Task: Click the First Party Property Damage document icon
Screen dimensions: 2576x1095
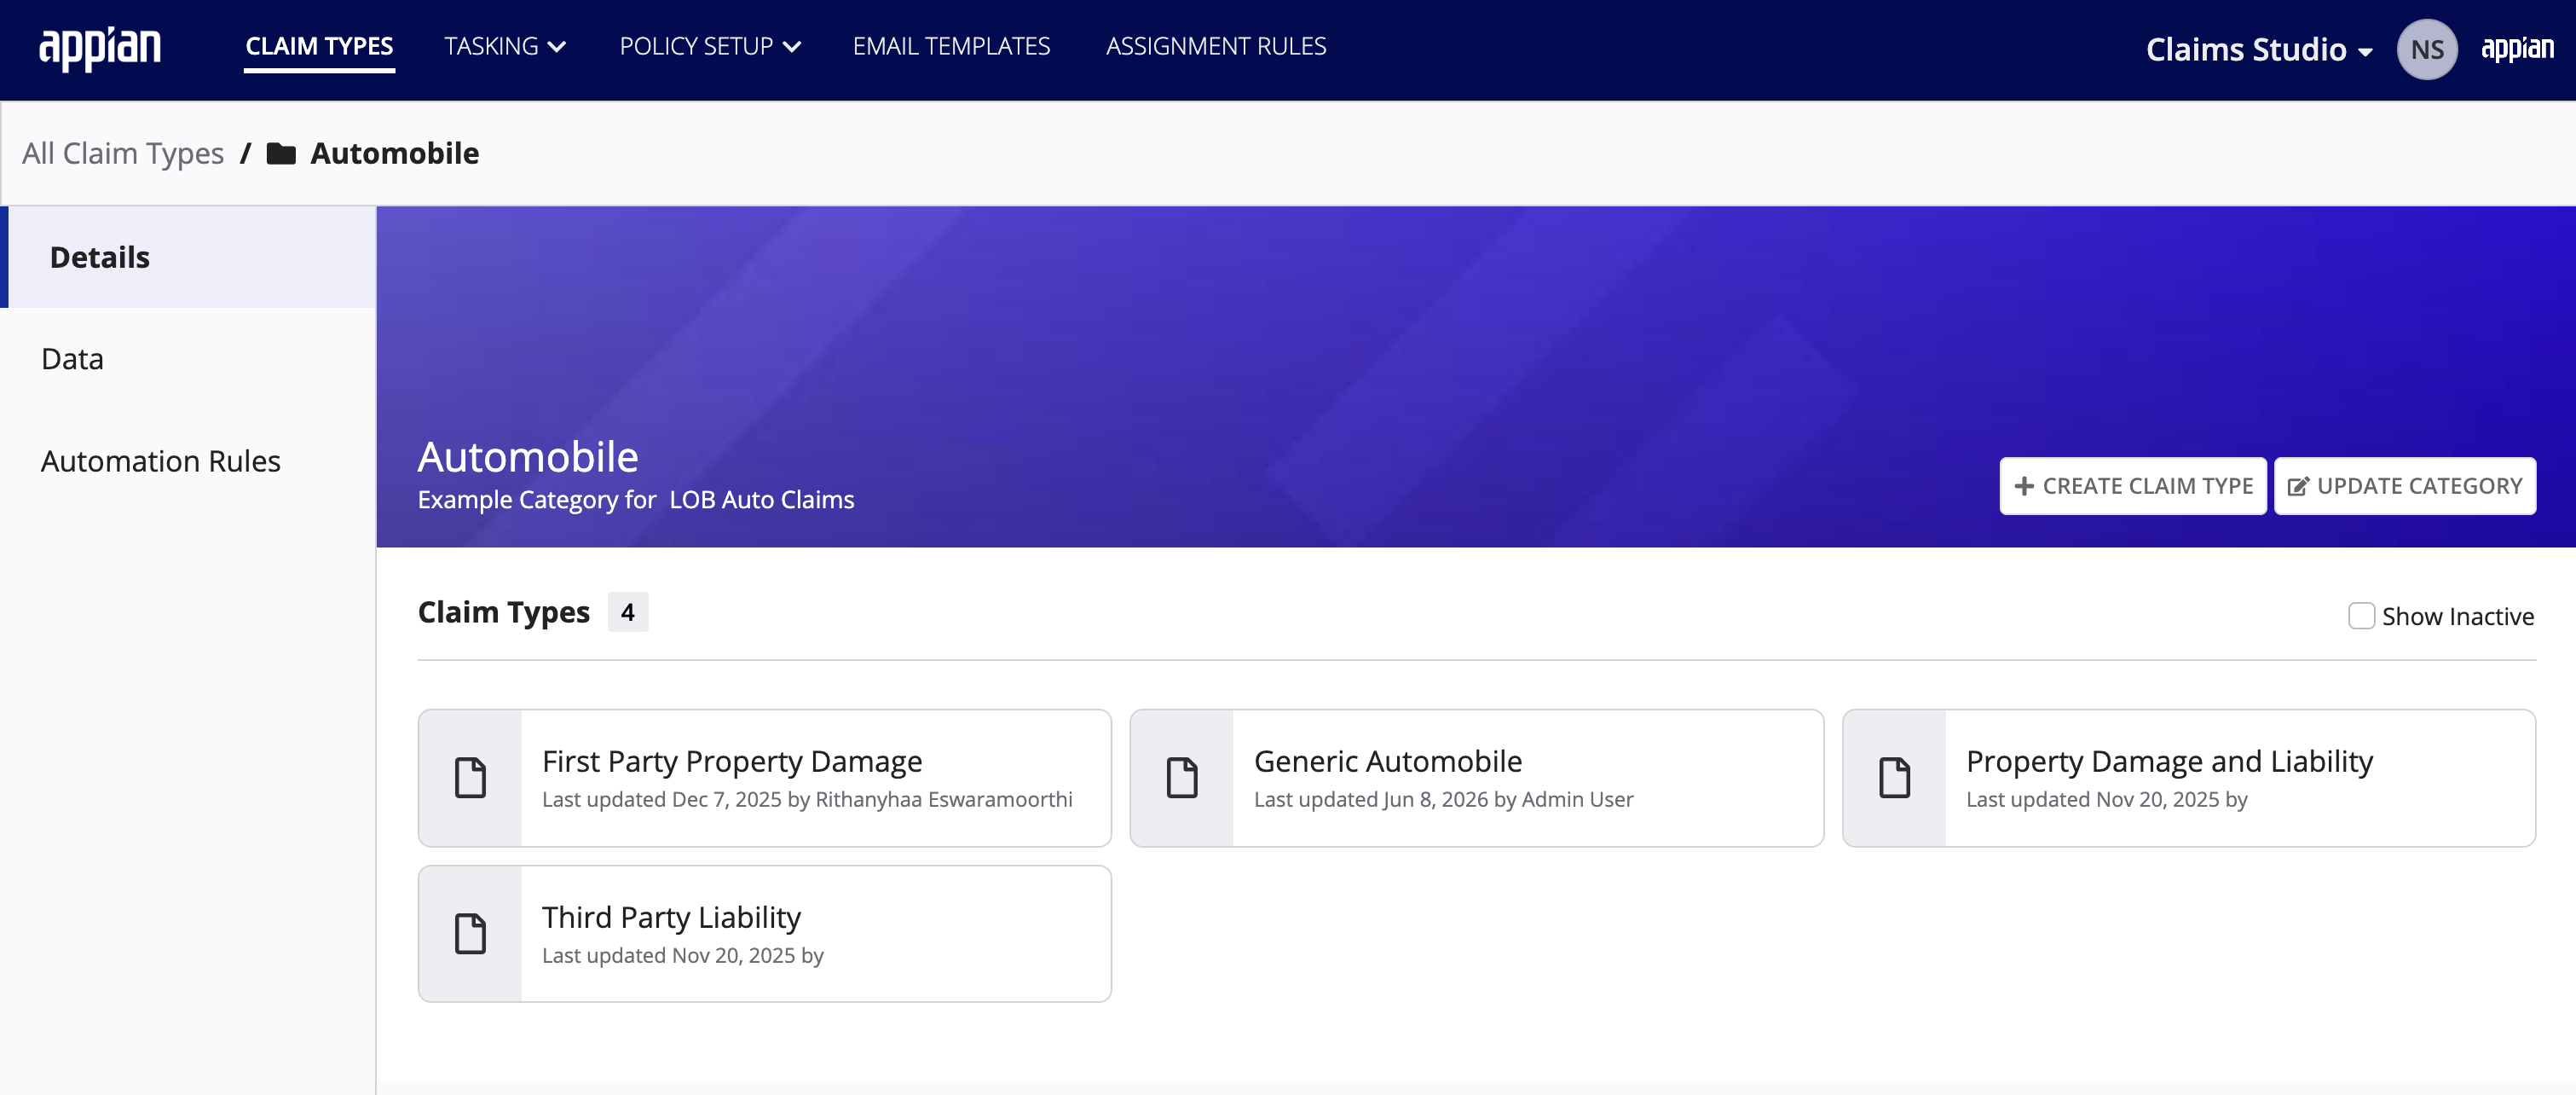Action: point(470,777)
